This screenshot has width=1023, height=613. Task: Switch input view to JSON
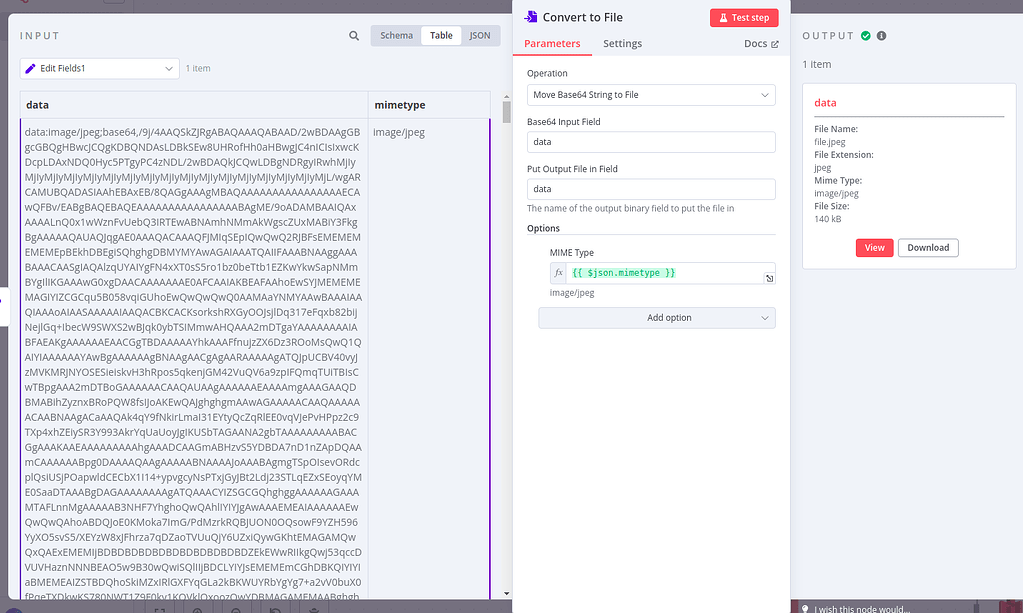point(480,34)
